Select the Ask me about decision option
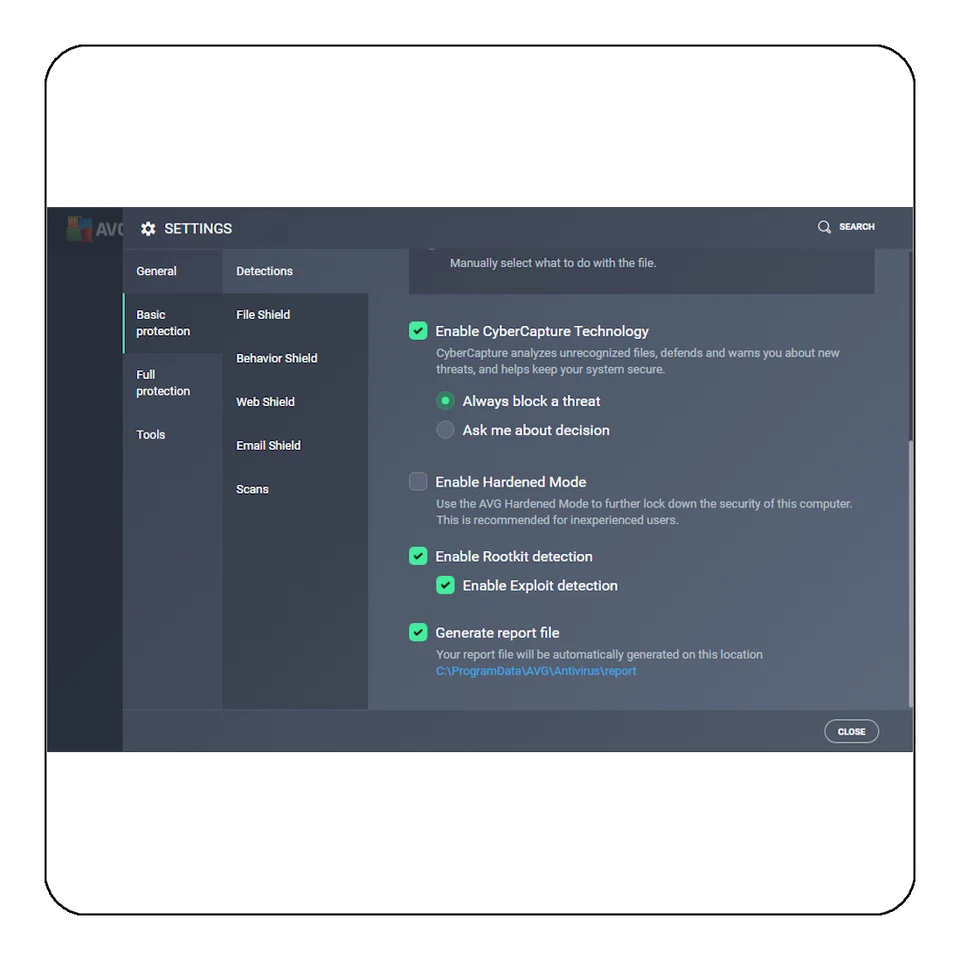 pyautogui.click(x=445, y=430)
